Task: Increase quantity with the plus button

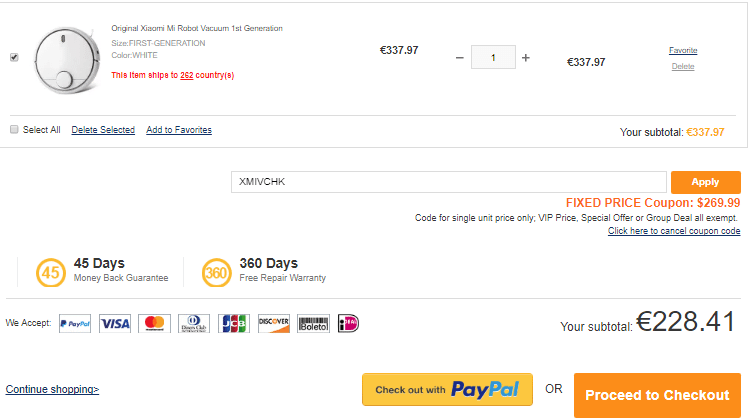Action: click(526, 58)
